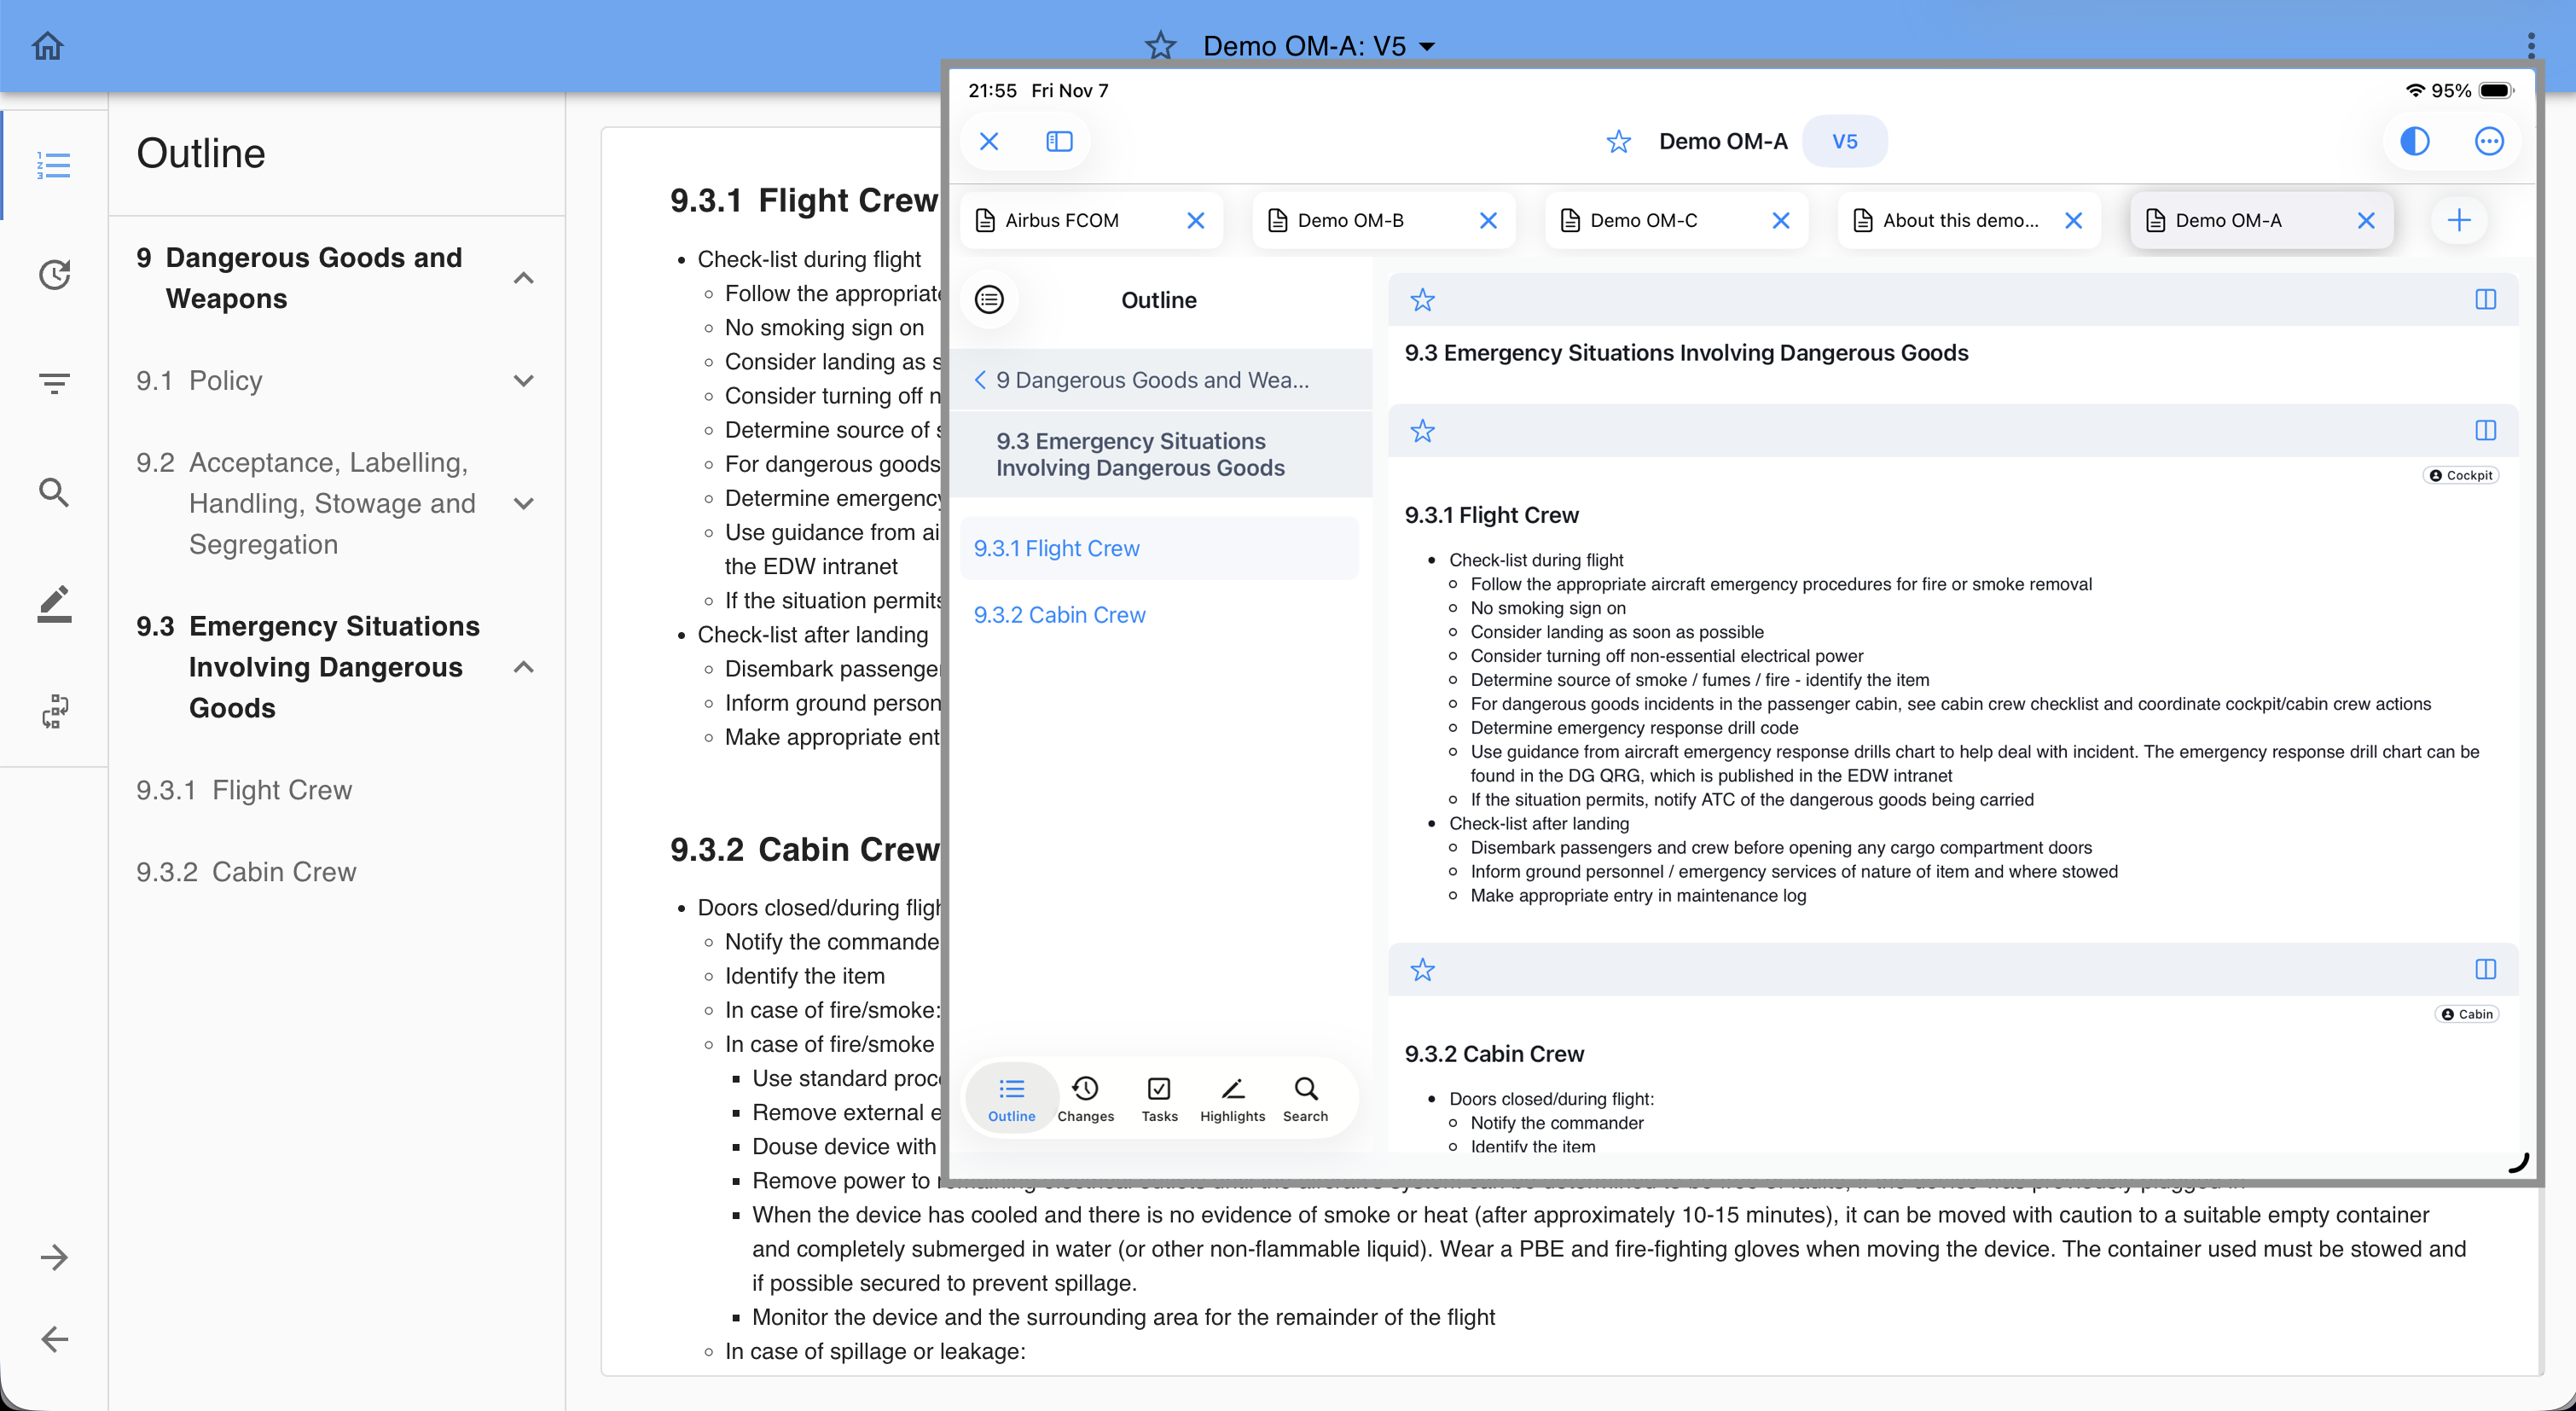This screenshot has height=1411, width=2576.
Task: Click the home icon in top bar
Action: [x=47, y=46]
